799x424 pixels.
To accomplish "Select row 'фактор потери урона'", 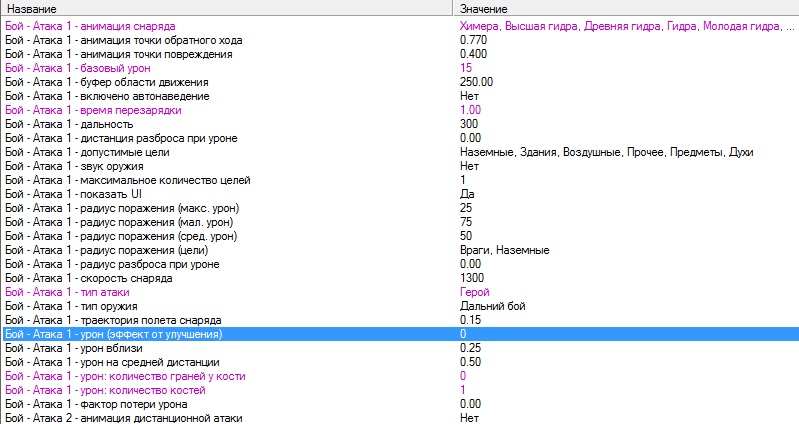I will pos(400,405).
